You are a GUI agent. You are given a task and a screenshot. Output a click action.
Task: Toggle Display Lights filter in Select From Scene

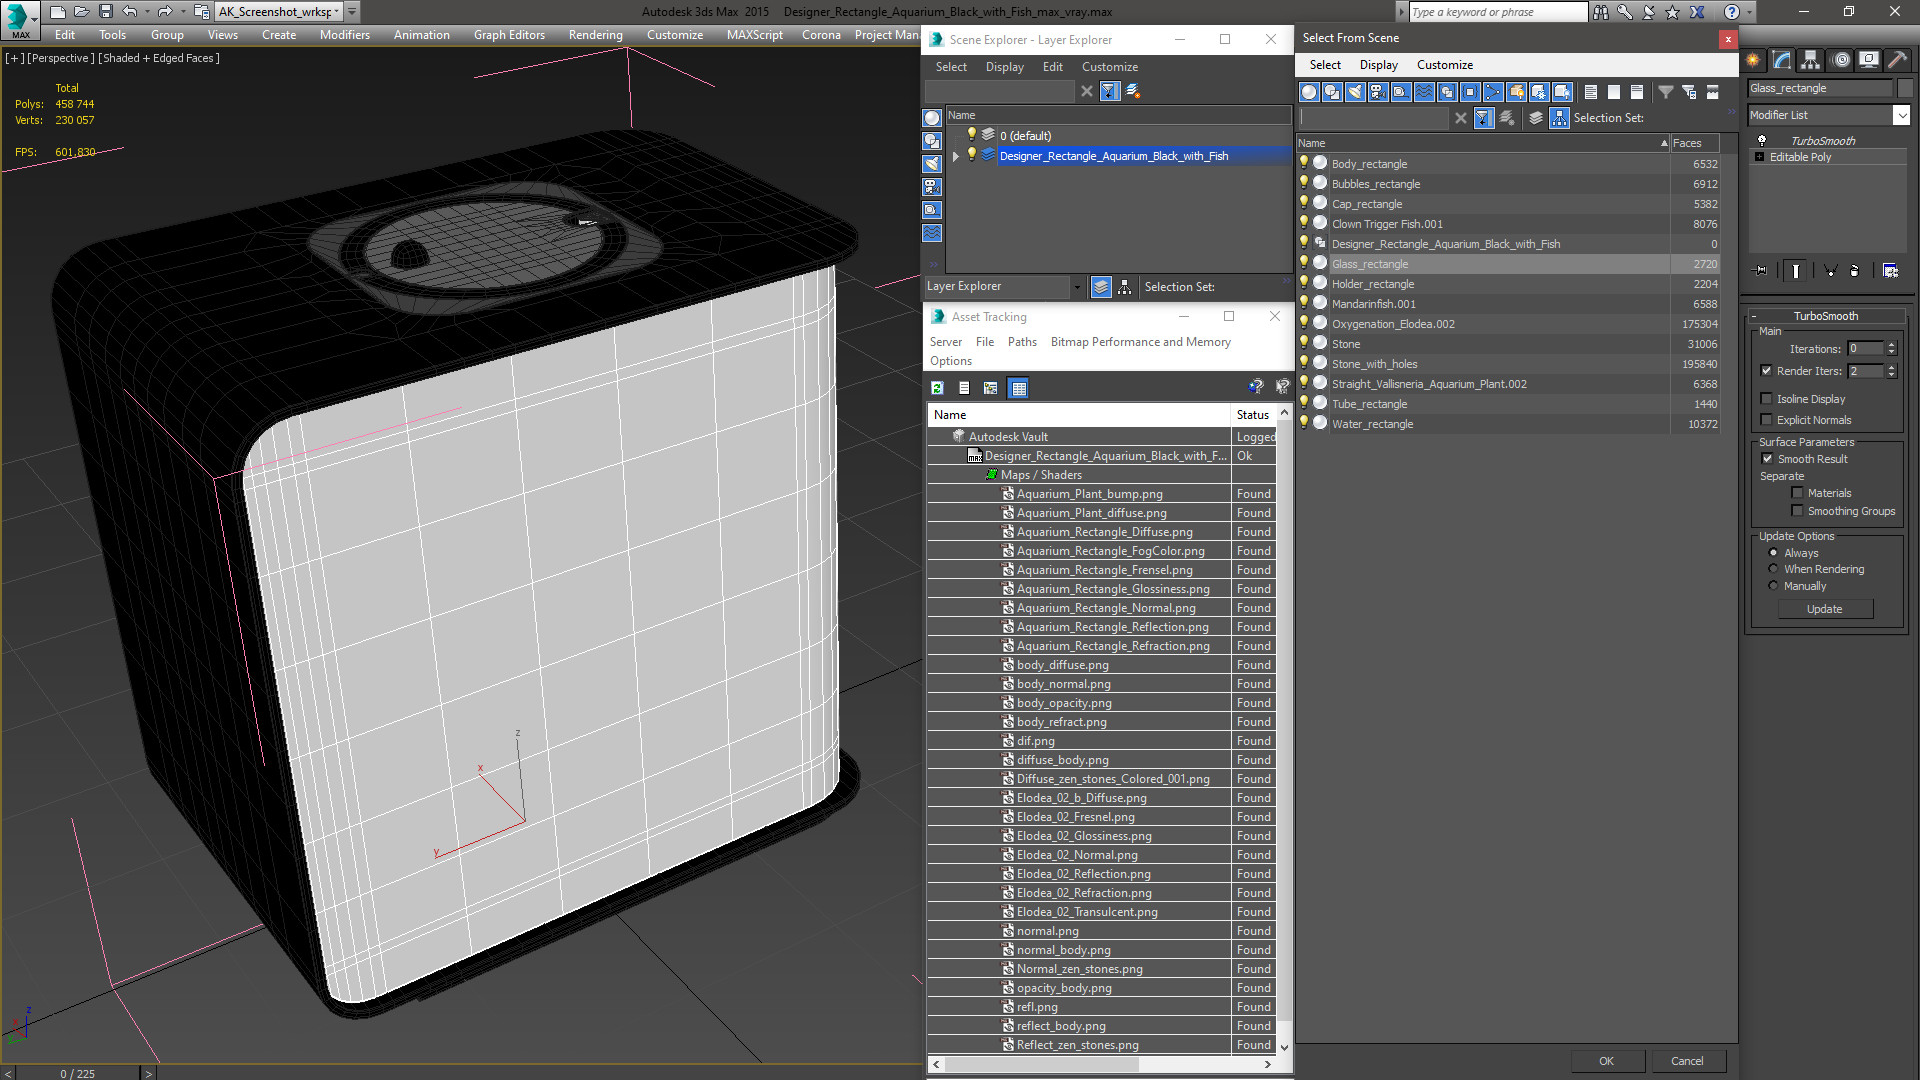point(1355,92)
